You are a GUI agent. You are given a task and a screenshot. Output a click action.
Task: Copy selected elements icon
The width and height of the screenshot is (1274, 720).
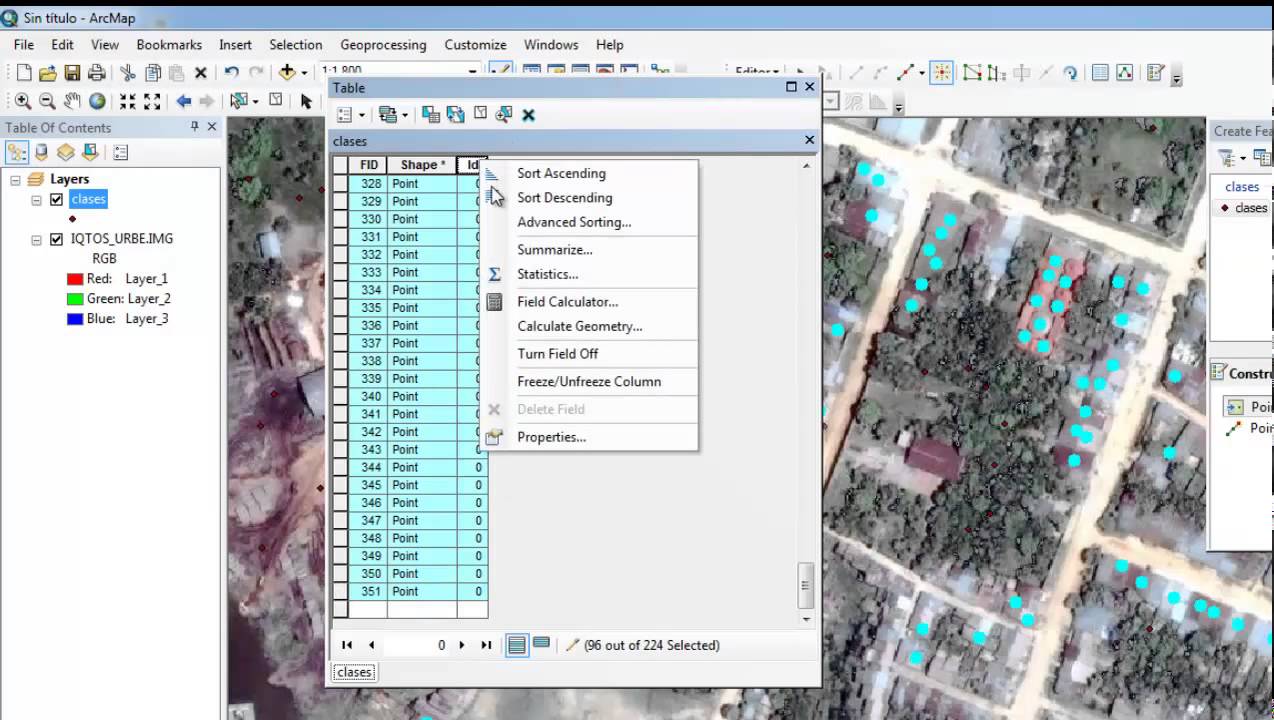click(153, 73)
